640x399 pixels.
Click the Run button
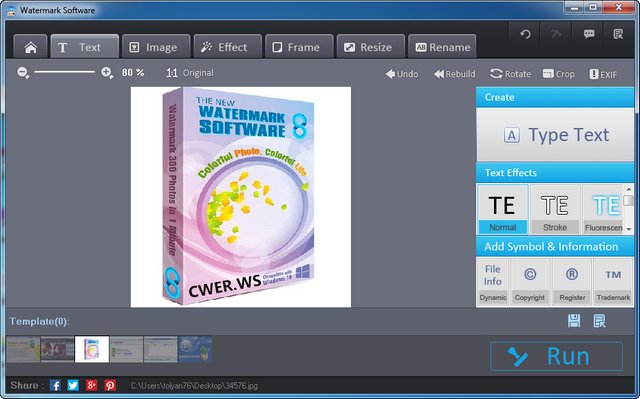[x=556, y=356]
